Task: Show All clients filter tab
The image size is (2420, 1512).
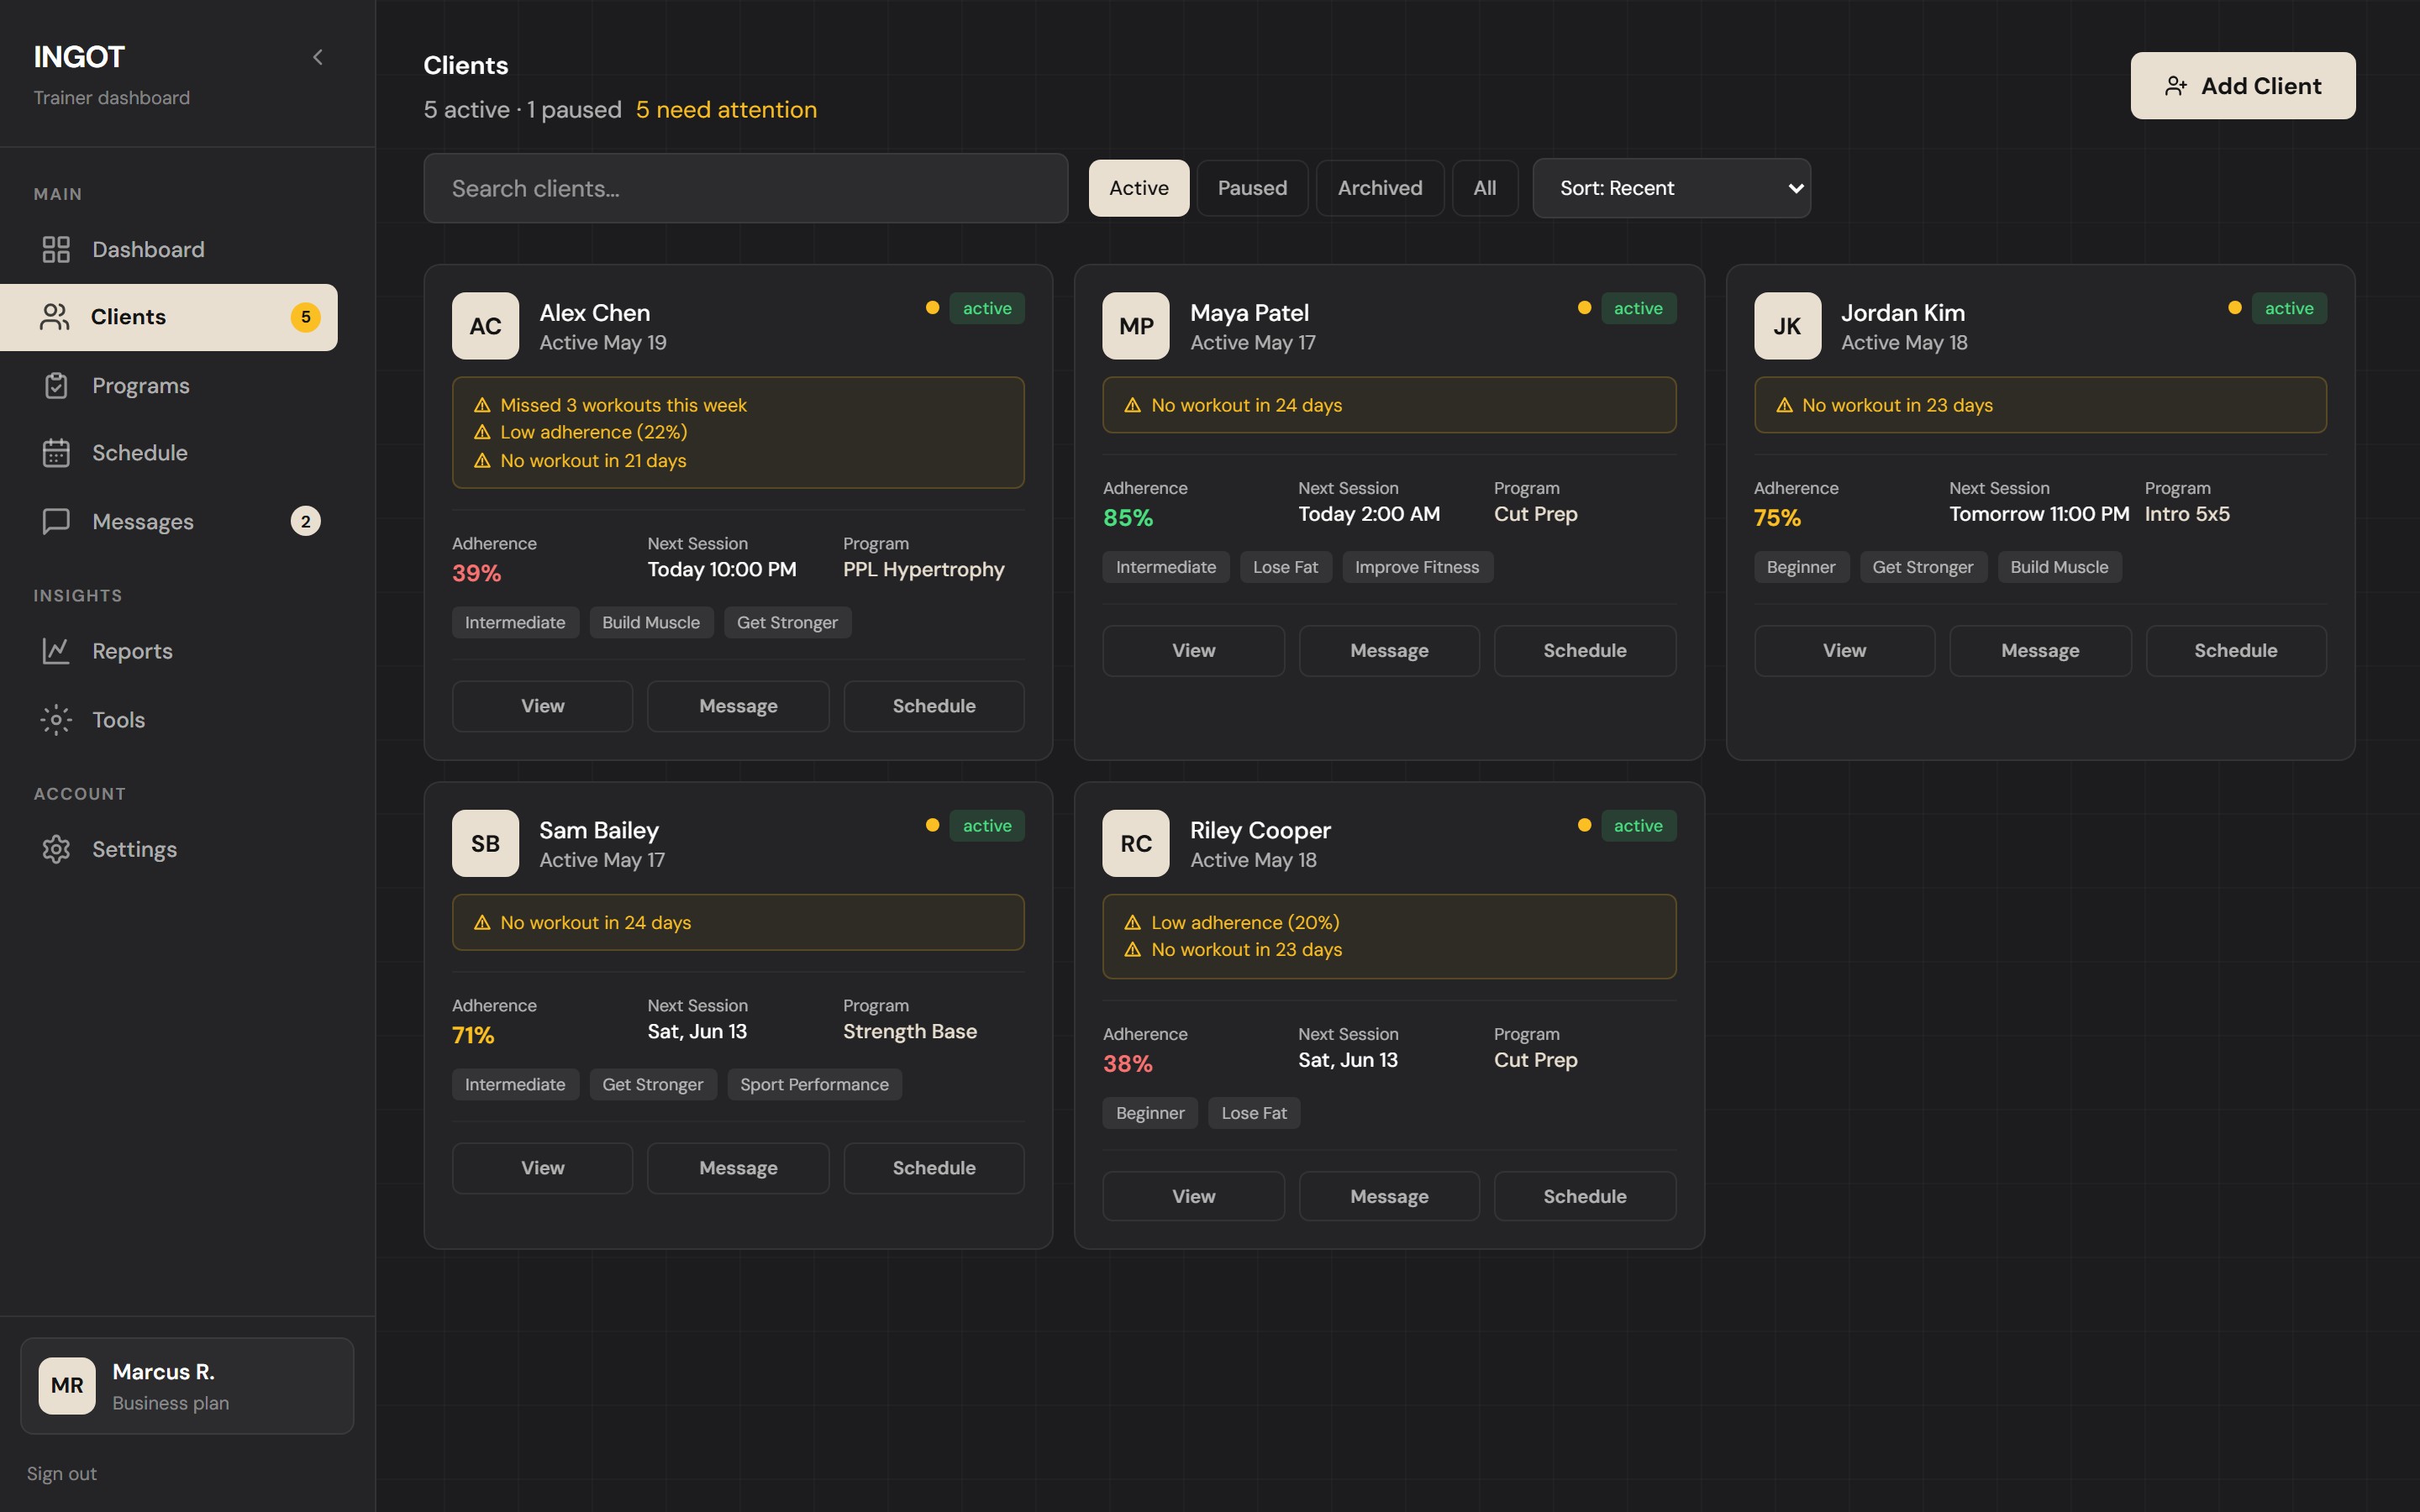Action: point(1485,188)
